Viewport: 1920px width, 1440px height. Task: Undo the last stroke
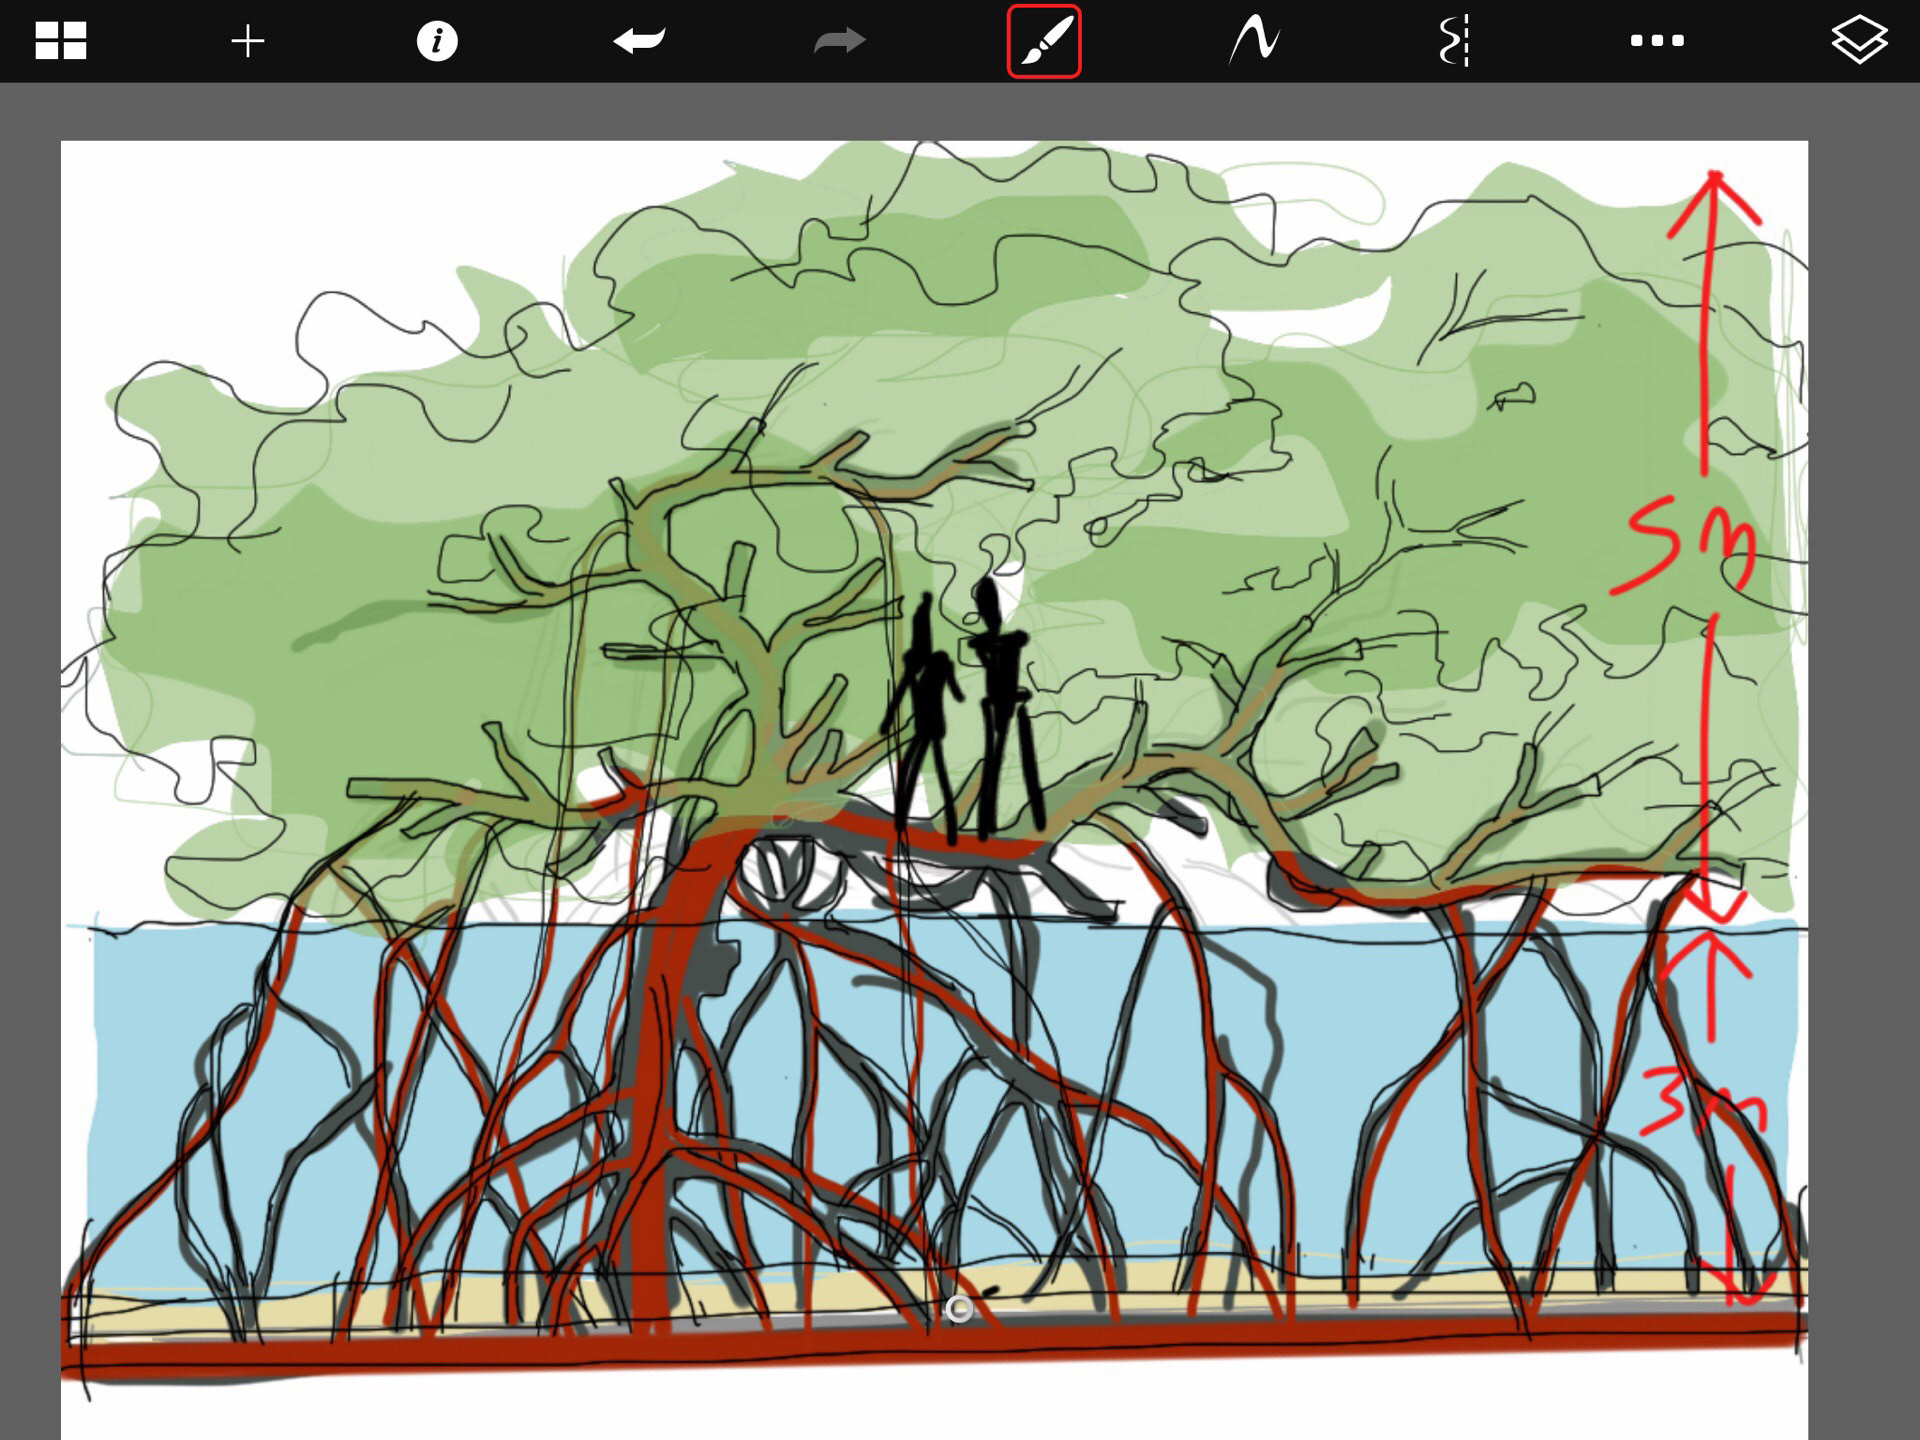[x=639, y=41]
